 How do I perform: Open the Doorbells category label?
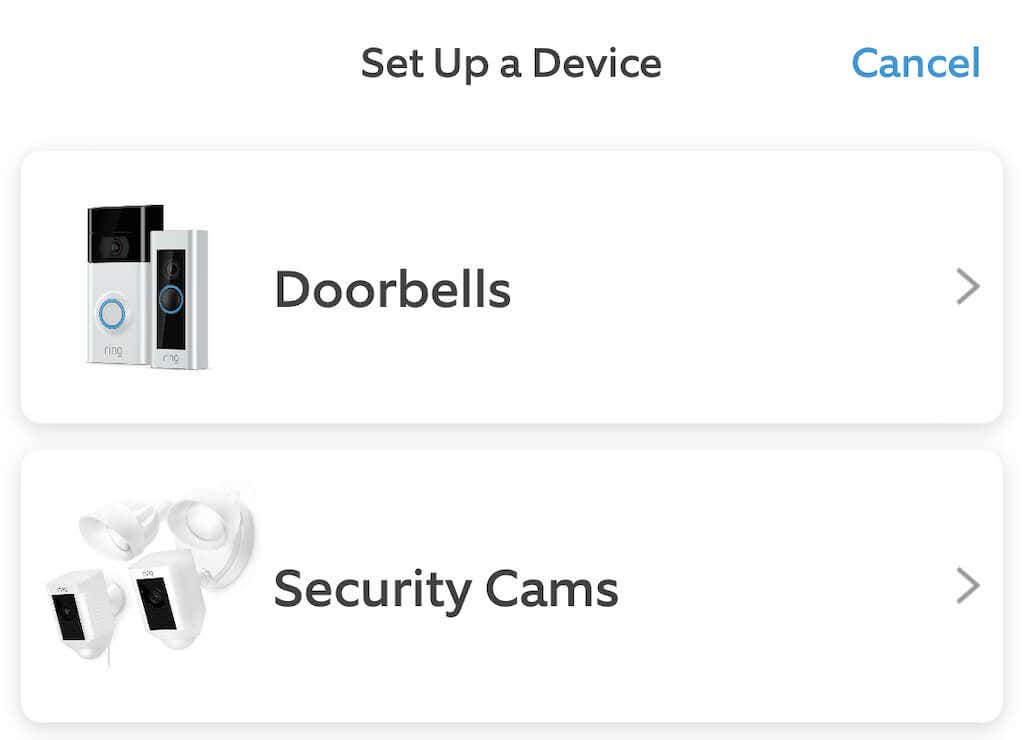392,290
